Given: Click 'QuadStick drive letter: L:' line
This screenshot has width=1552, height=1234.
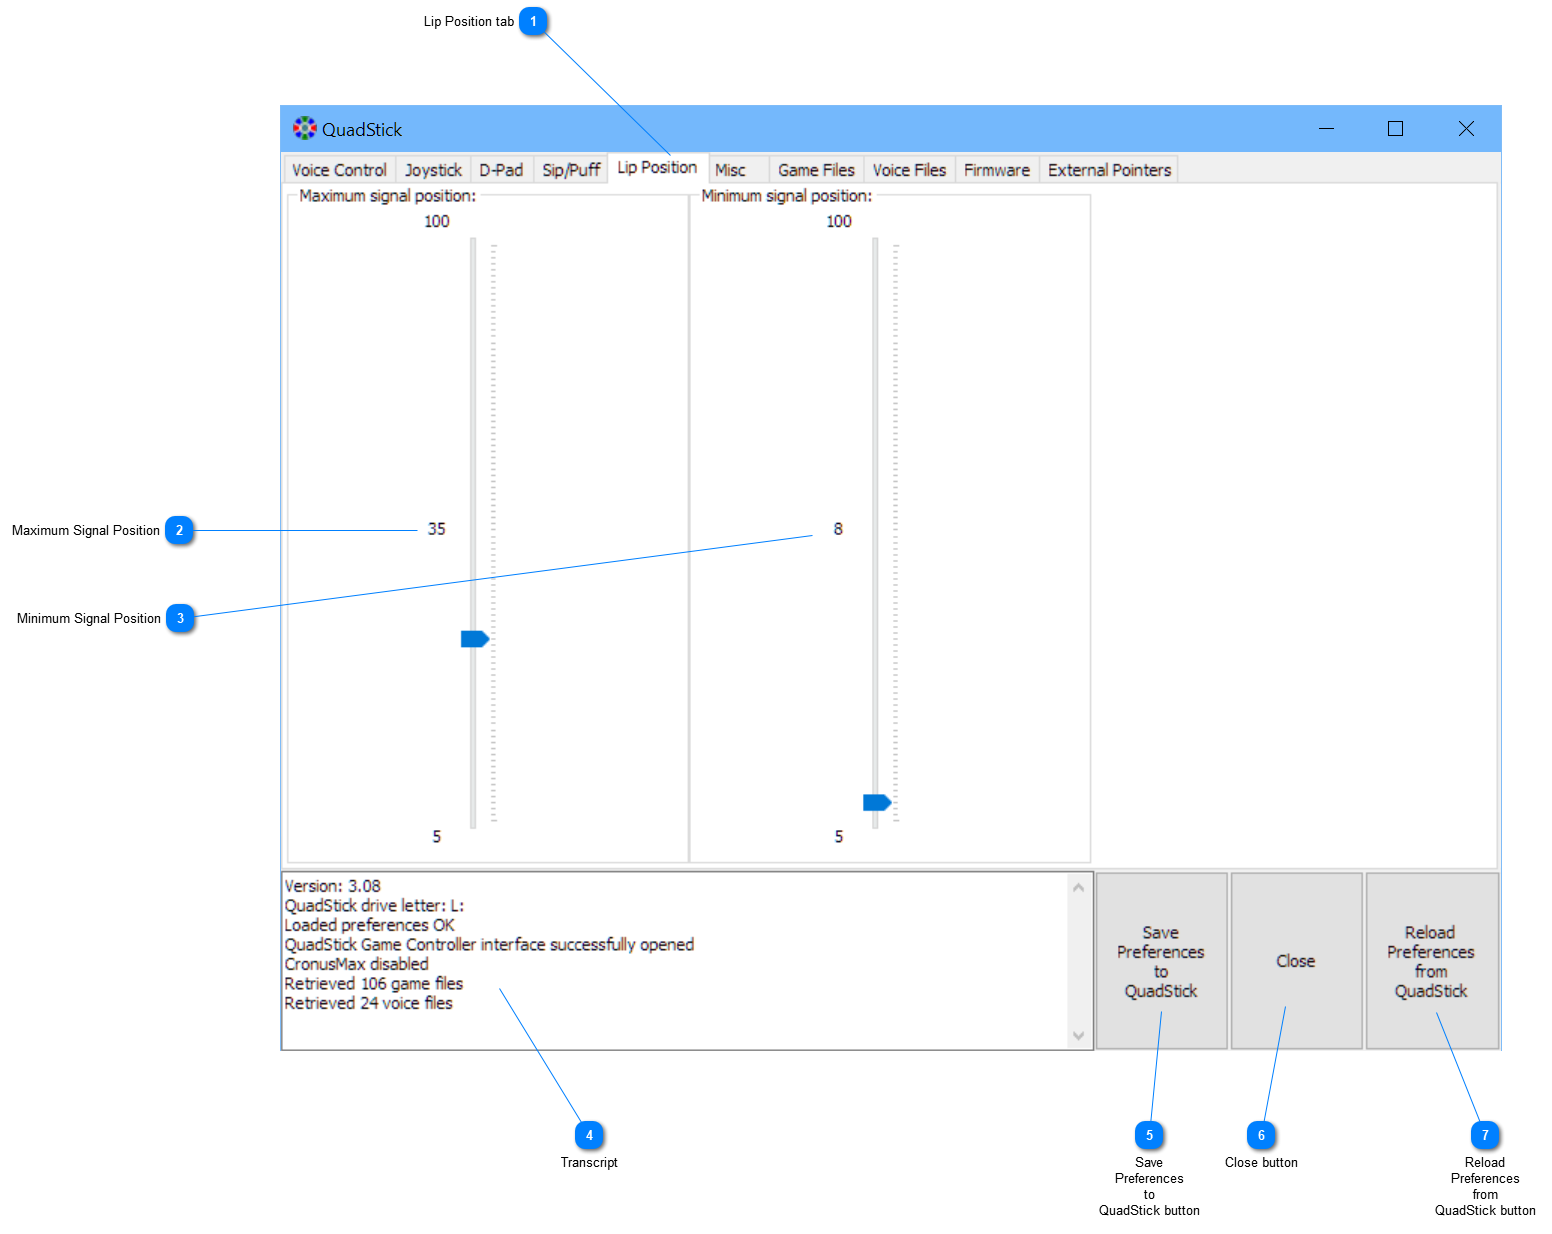Looking at the screenshot, I should [x=374, y=905].
